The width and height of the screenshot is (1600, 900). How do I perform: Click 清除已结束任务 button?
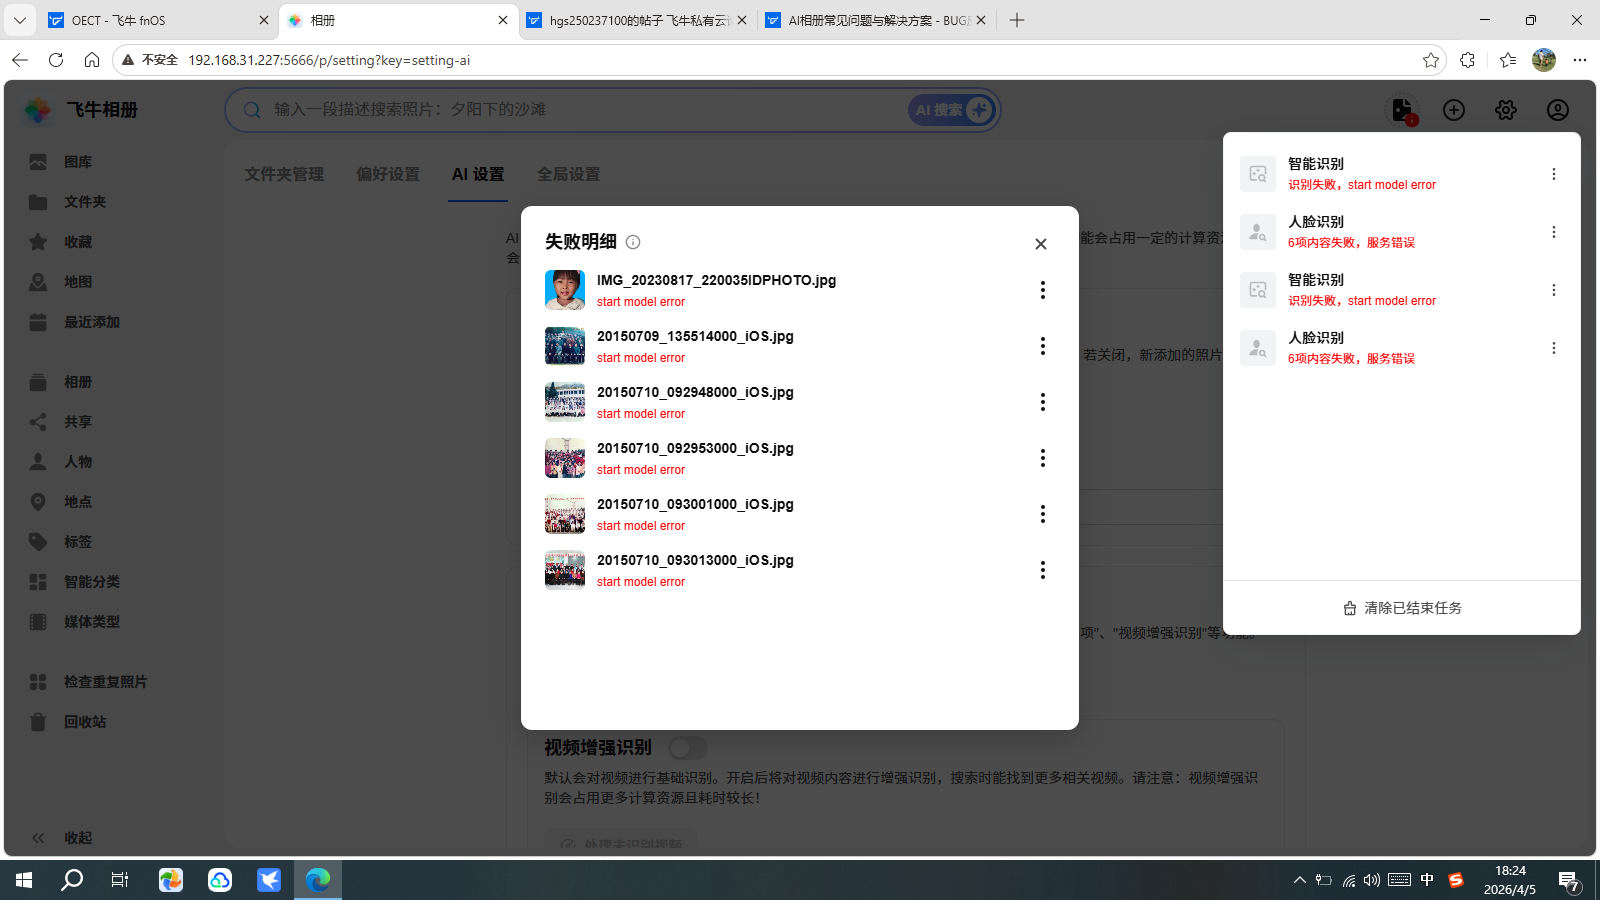(1402, 608)
